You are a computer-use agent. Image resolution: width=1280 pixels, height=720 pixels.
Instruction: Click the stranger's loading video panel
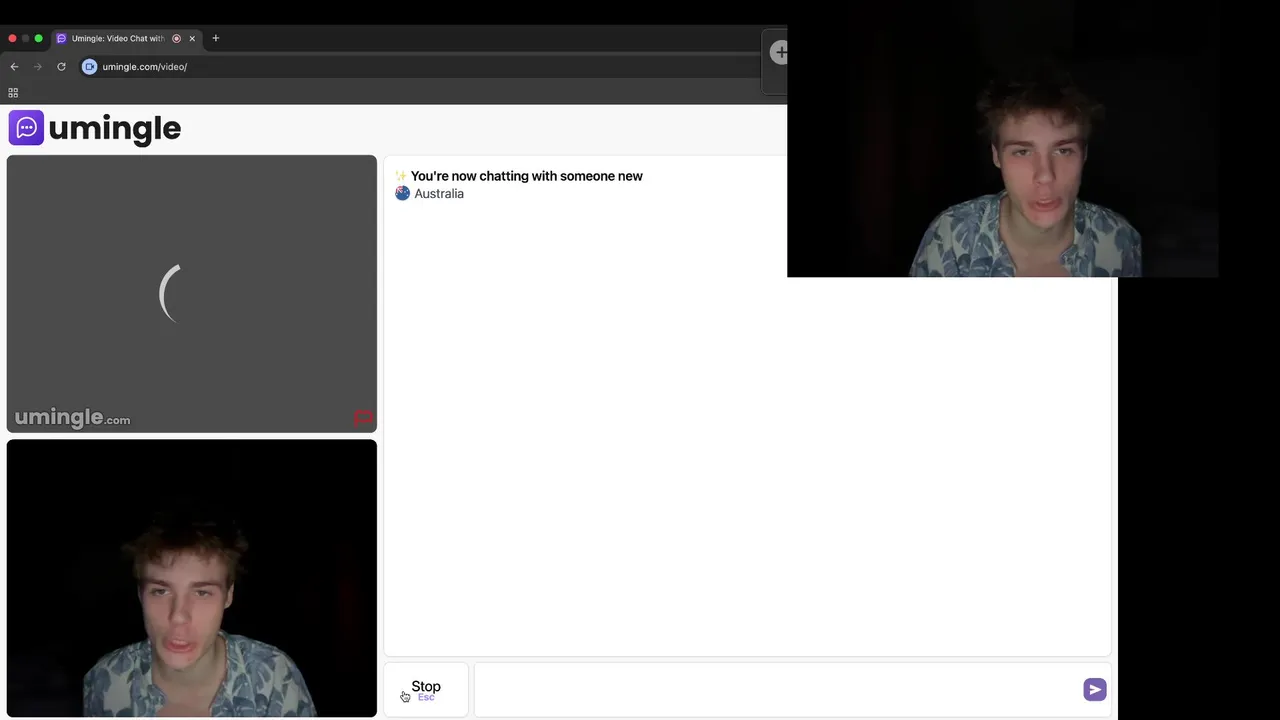tap(192, 294)
